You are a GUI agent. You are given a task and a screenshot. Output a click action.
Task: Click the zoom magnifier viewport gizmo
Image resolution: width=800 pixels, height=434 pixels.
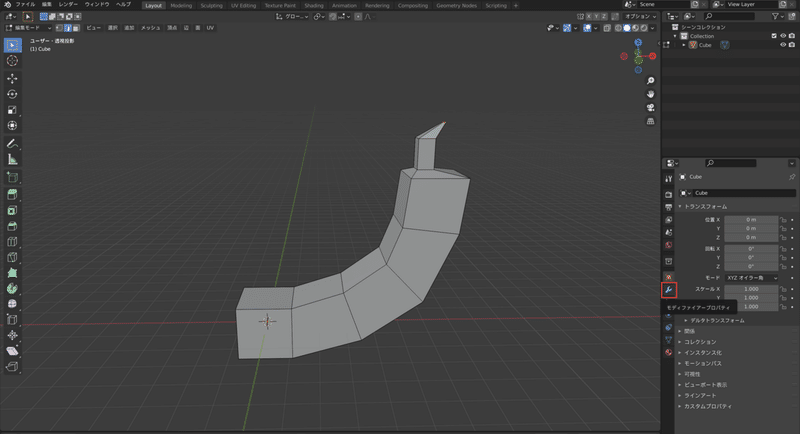[650, 80]
